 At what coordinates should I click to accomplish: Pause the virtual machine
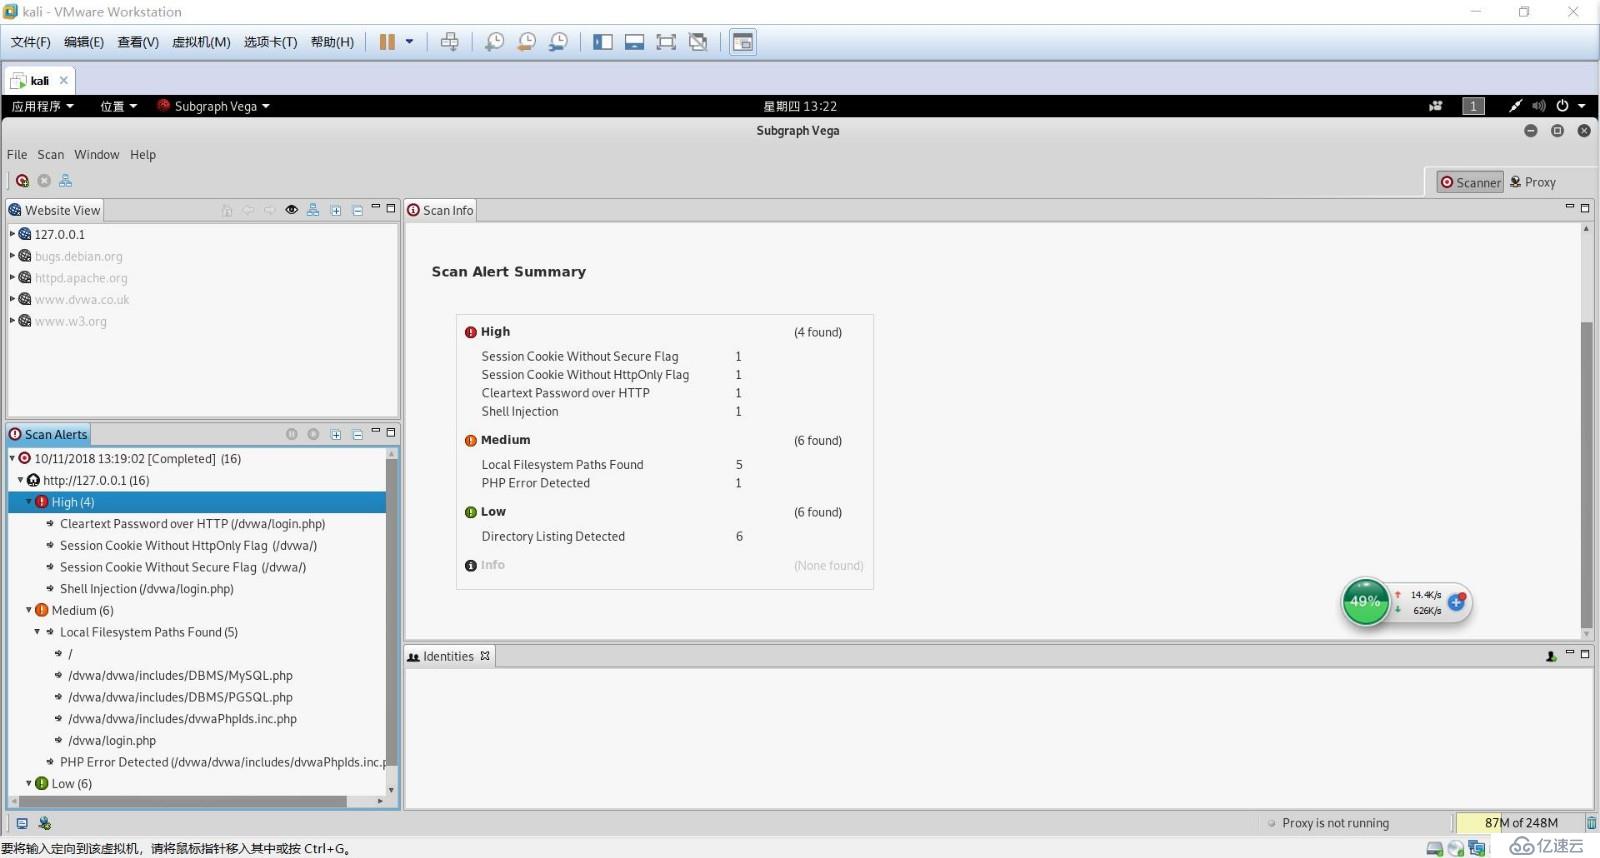tap(387, 42)
